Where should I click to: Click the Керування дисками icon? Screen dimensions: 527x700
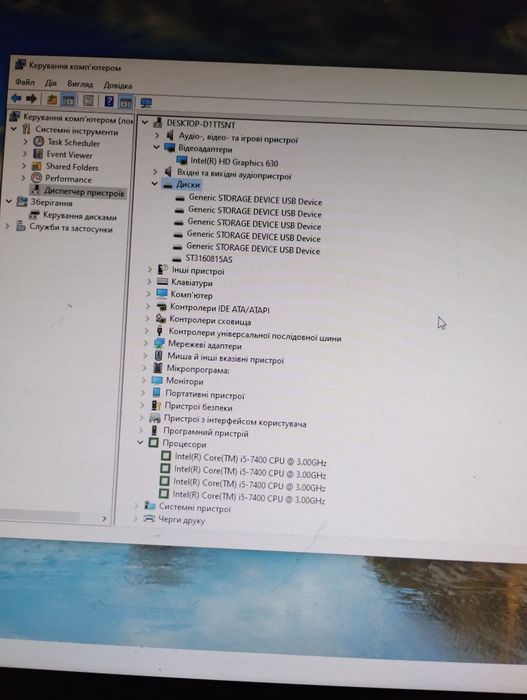[x=34, y=215]
